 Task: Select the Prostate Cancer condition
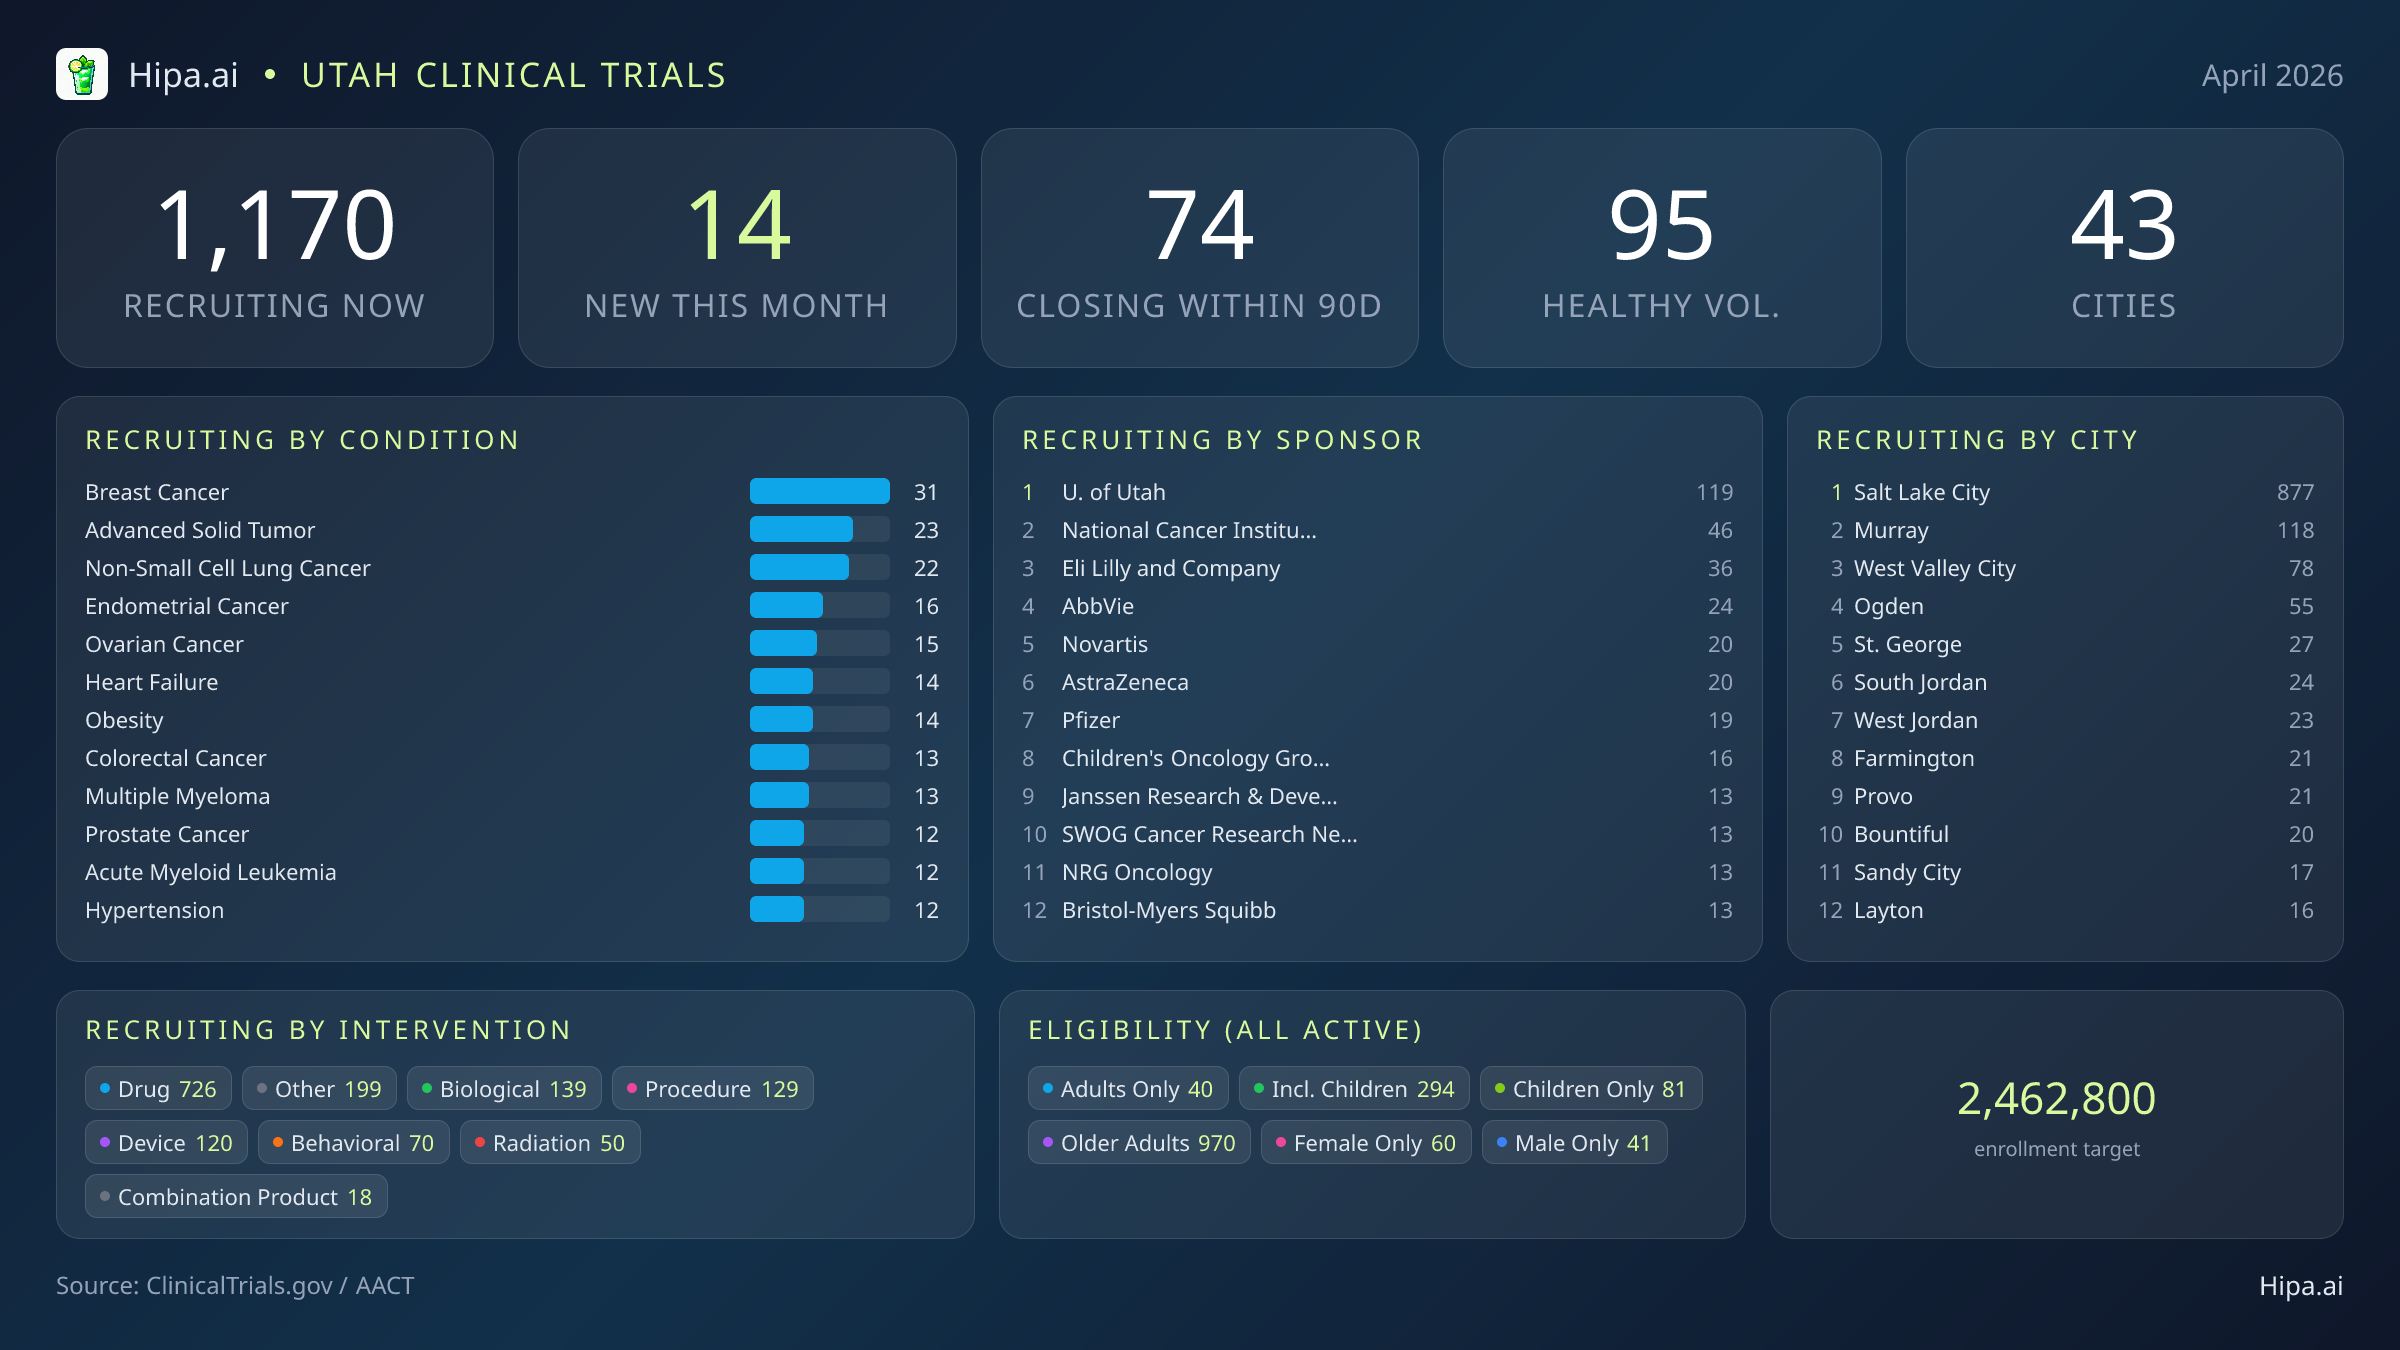click(x=512, y=834)
